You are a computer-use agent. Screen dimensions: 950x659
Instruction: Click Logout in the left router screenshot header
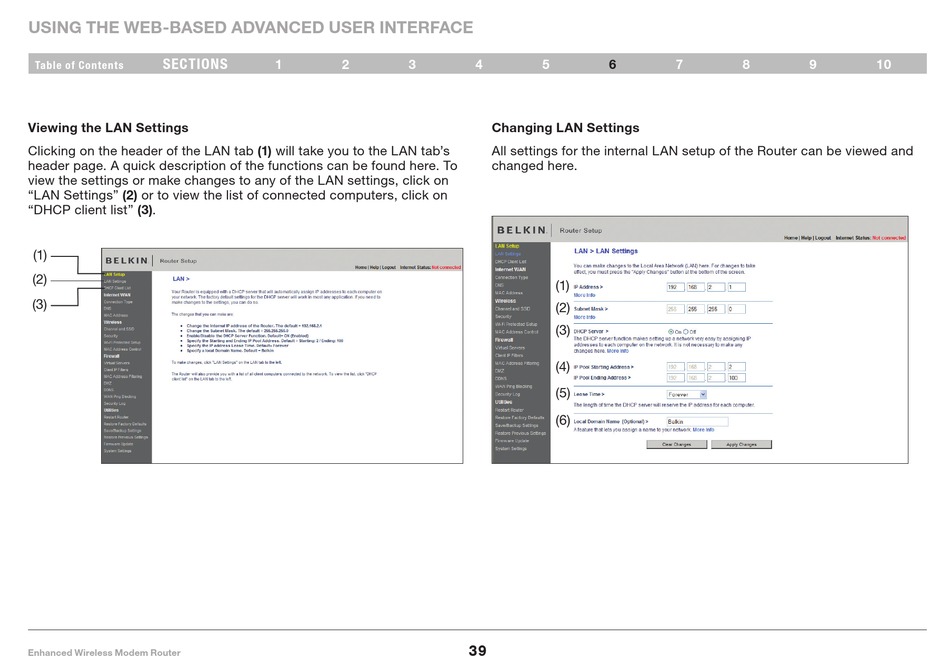(x=388, y=267)
